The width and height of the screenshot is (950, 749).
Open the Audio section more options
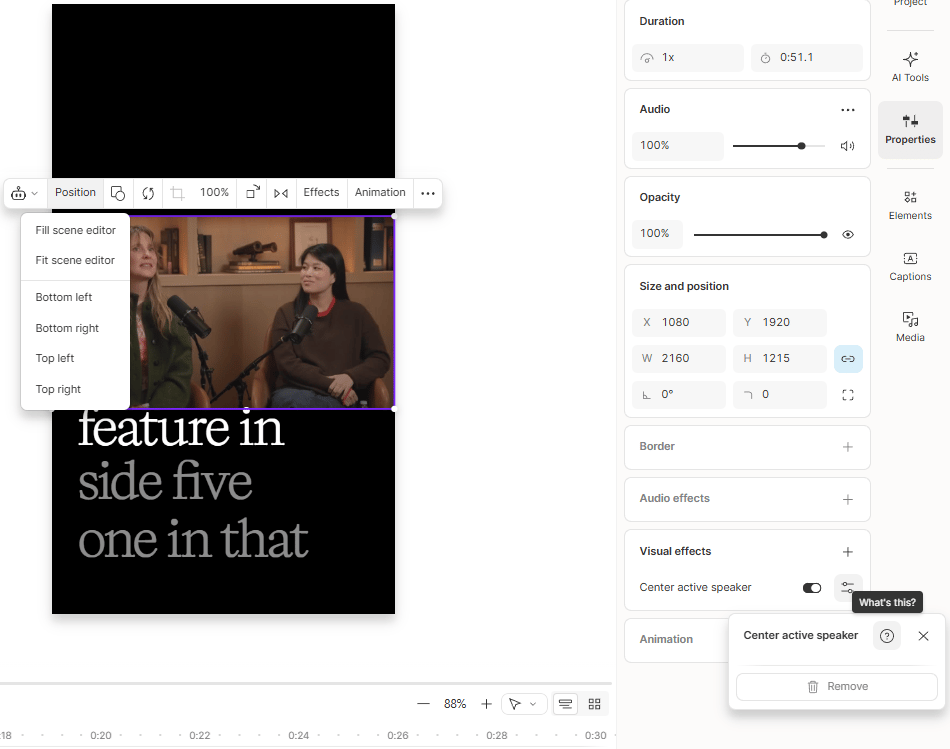pos(848,110)
